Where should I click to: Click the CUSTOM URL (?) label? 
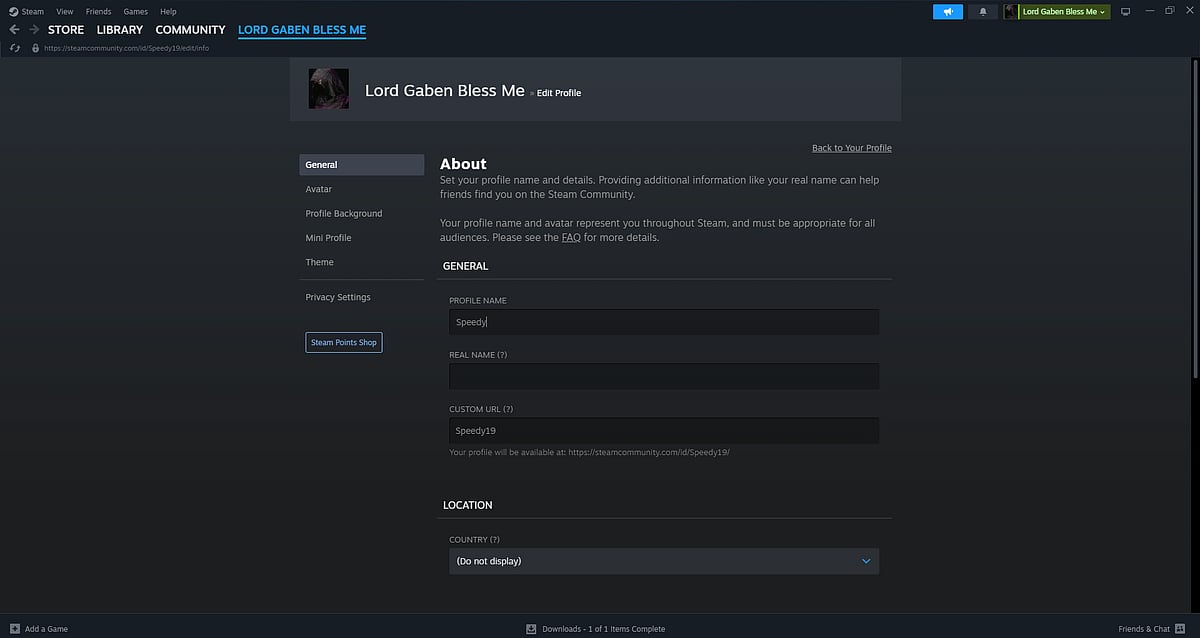[481, 409]
